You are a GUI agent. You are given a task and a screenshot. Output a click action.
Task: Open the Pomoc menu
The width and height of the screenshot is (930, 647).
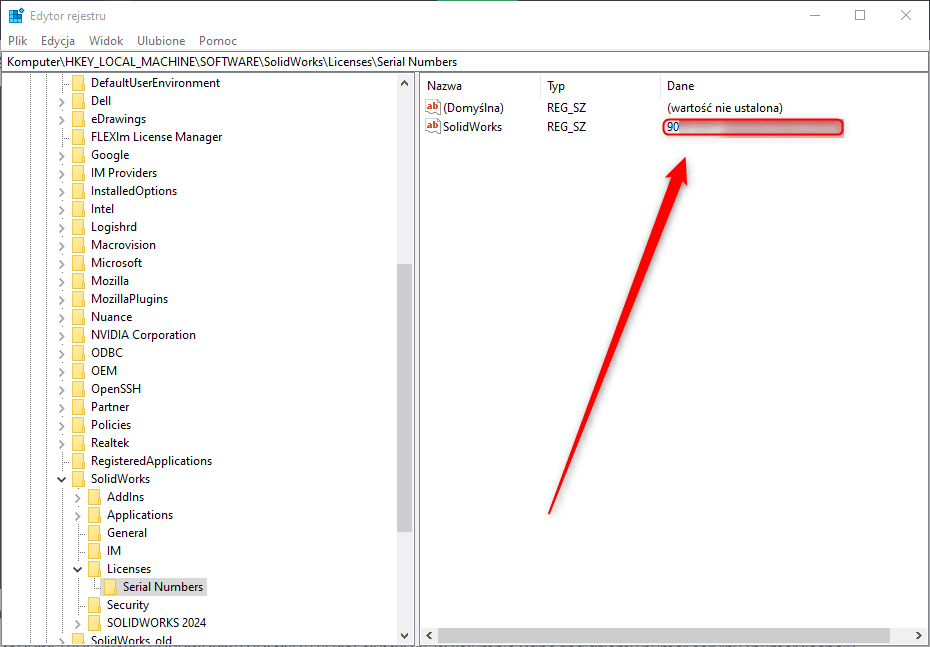click(x=218, y=41)
